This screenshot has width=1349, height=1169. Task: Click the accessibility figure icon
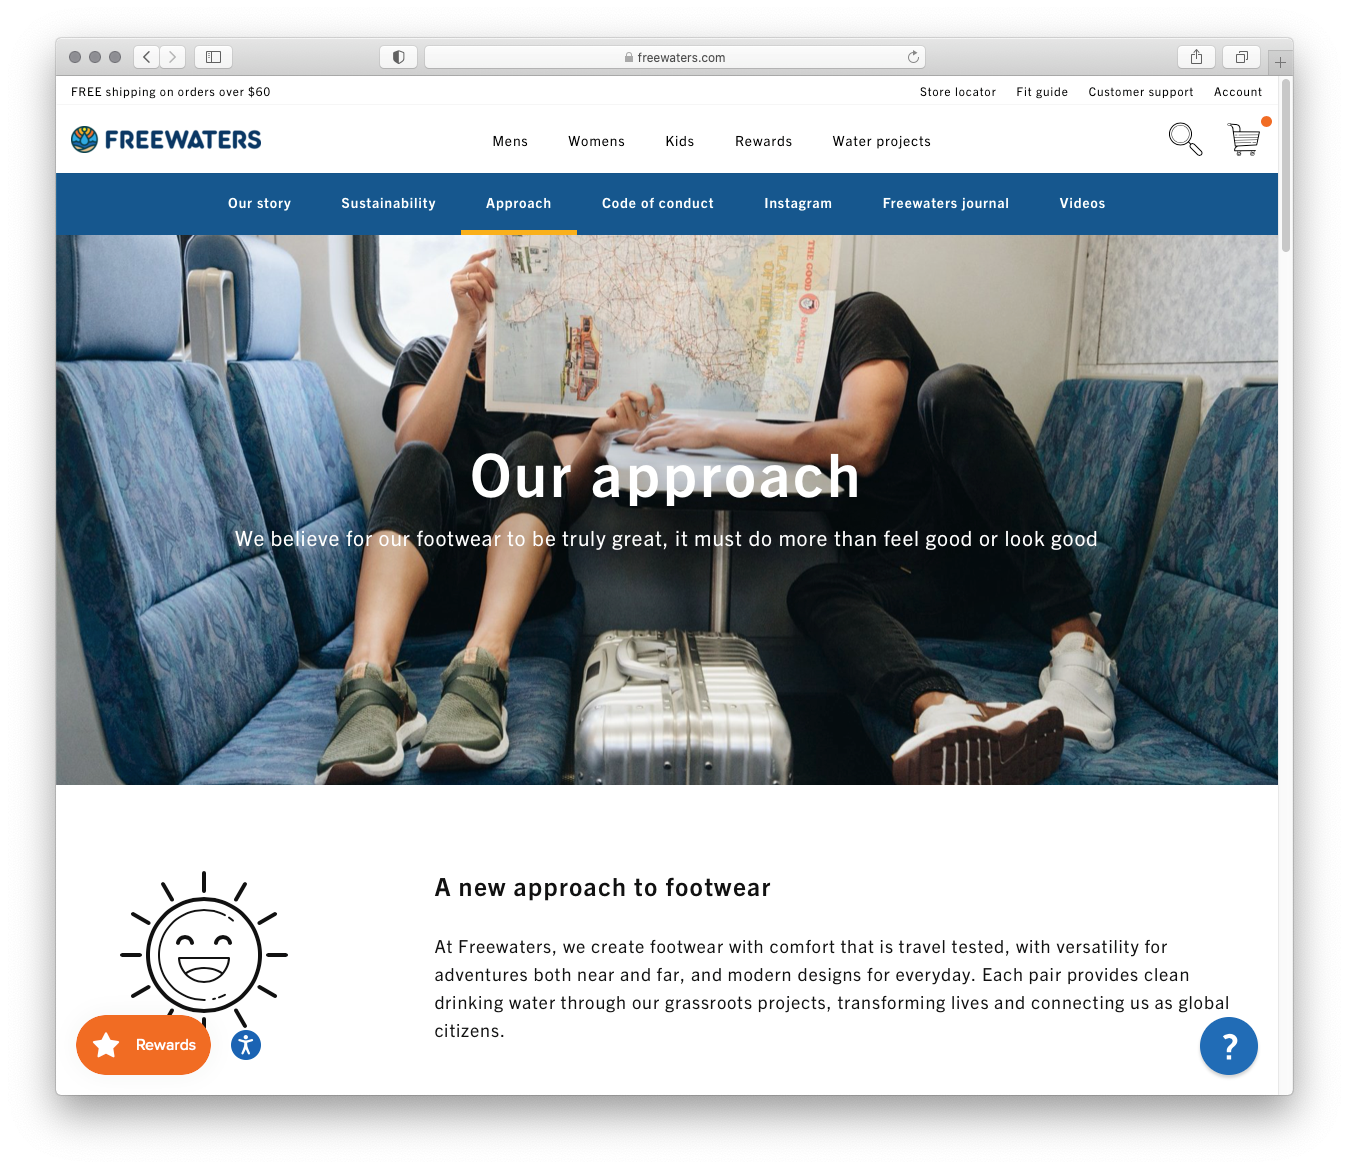(x=246, y=1045)
